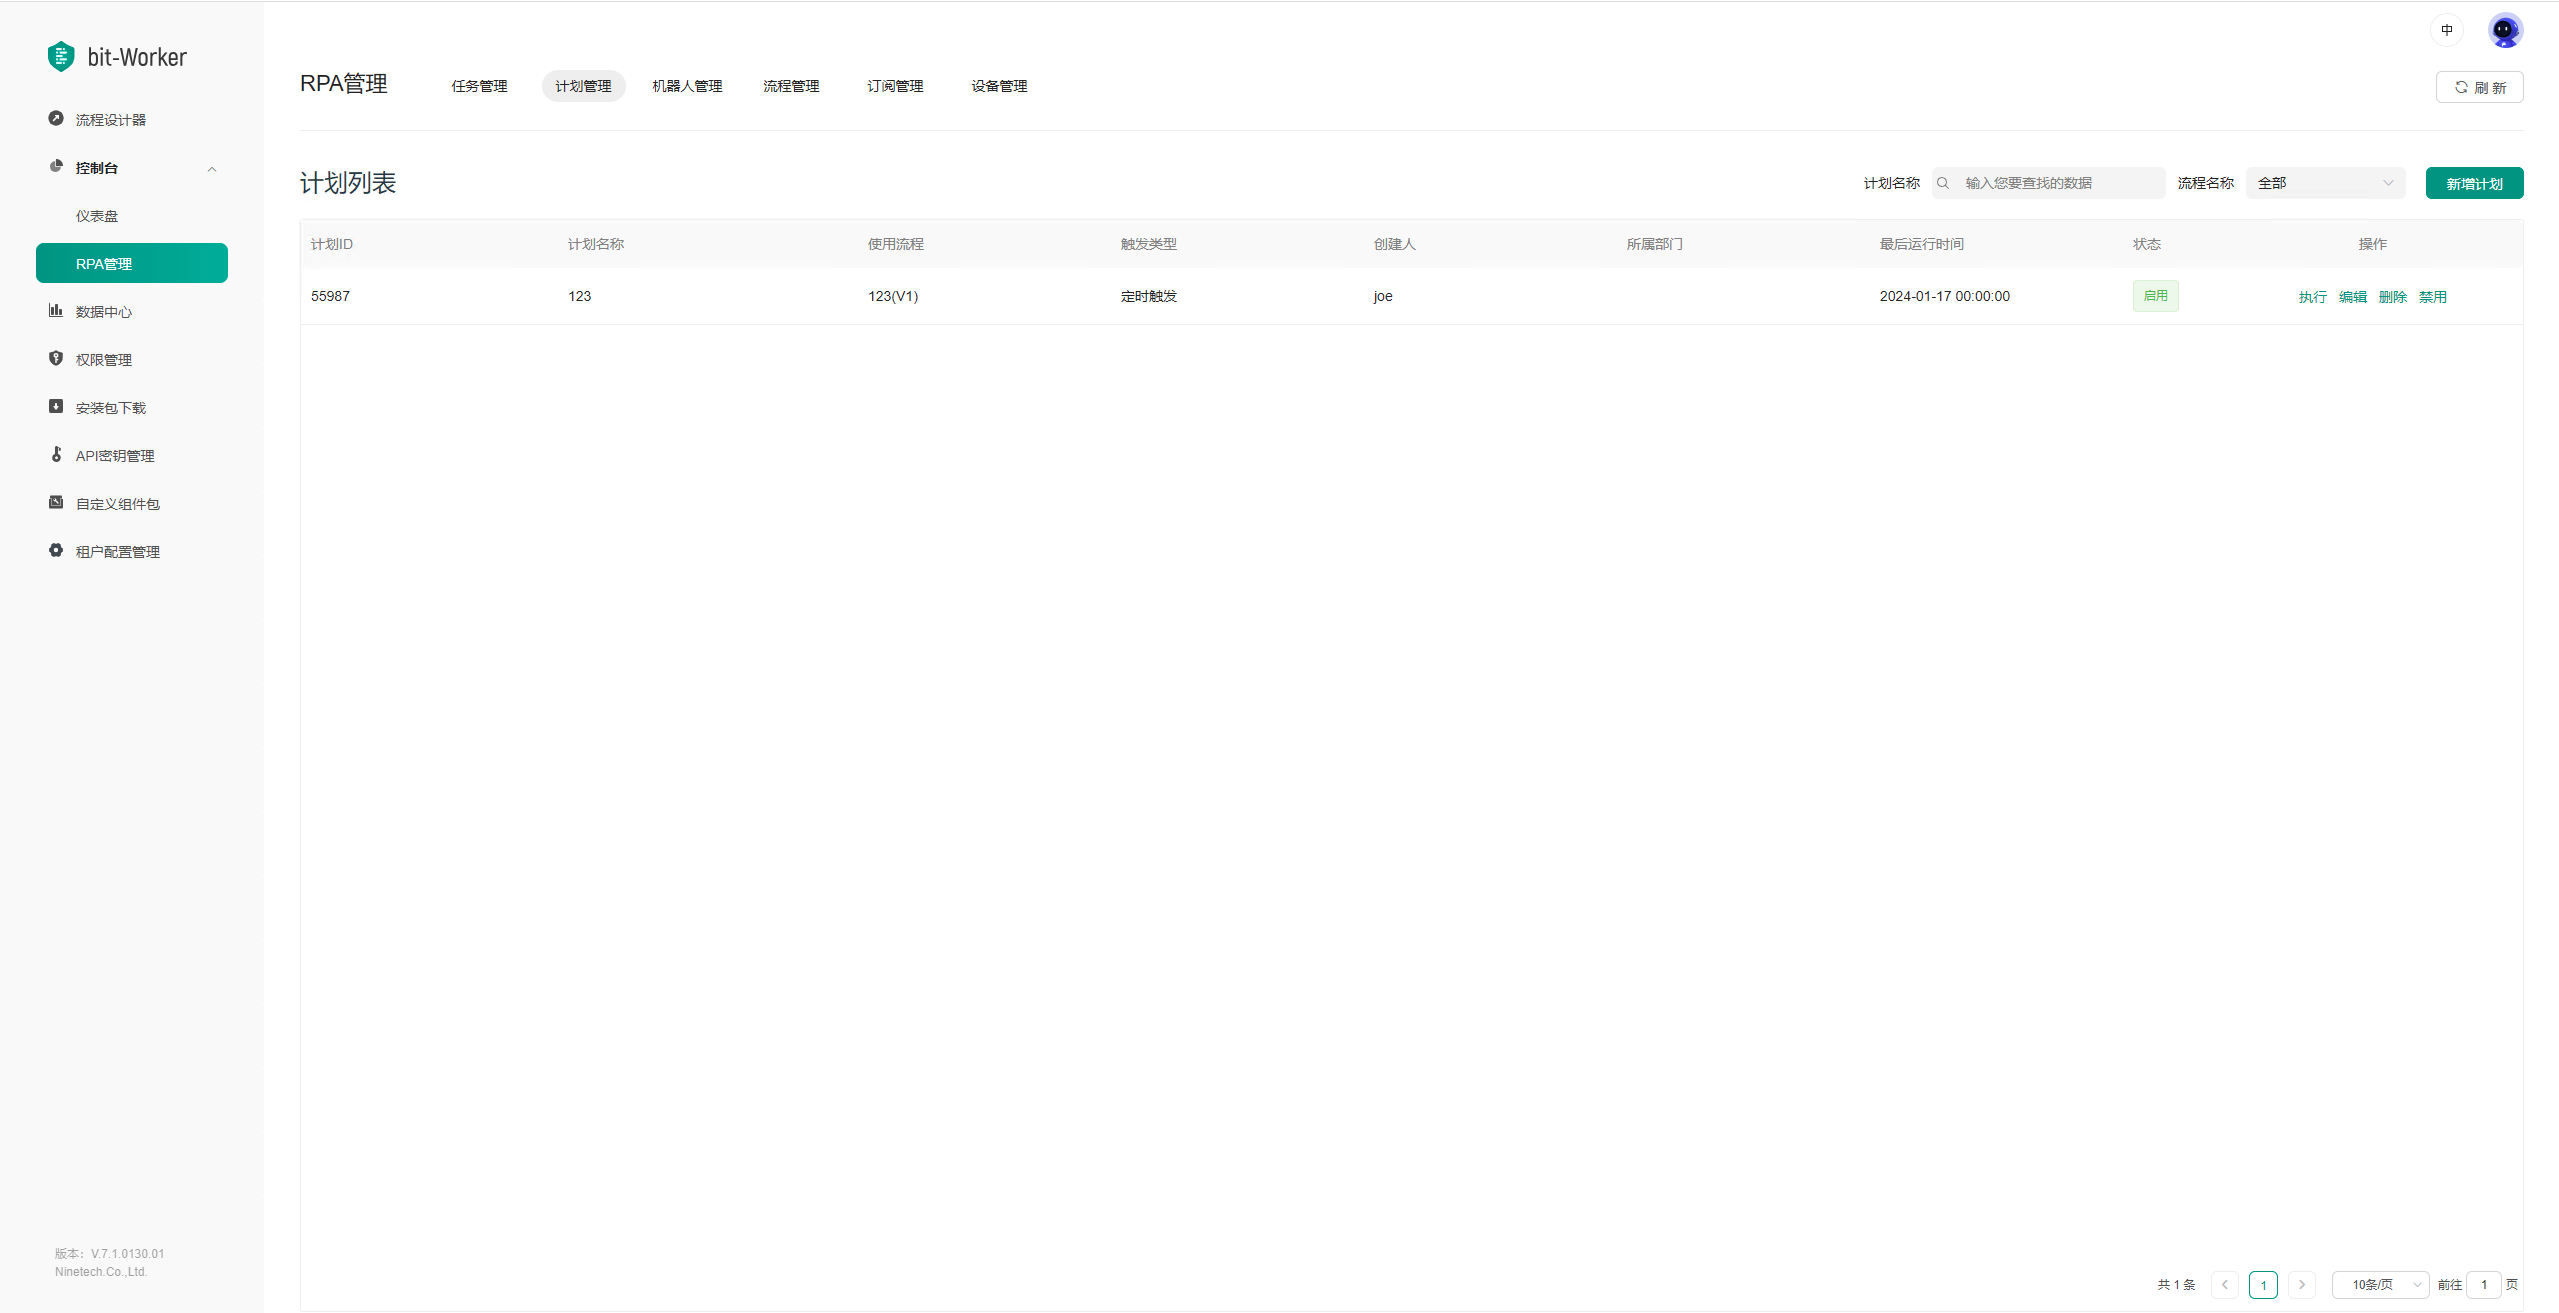
Task: Open the user avatar menu
Action: click(x=2504, y=31)
